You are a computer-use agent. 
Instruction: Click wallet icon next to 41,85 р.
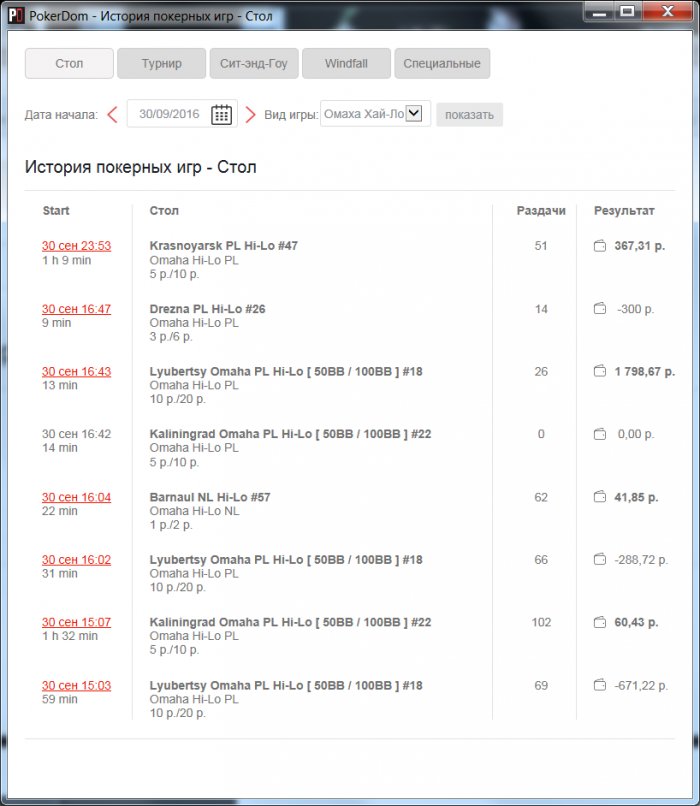click(x=600, y=497)
